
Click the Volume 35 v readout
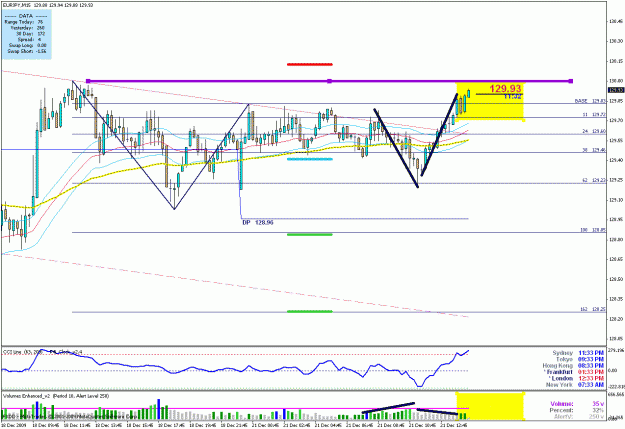click(x=577, y=404)
